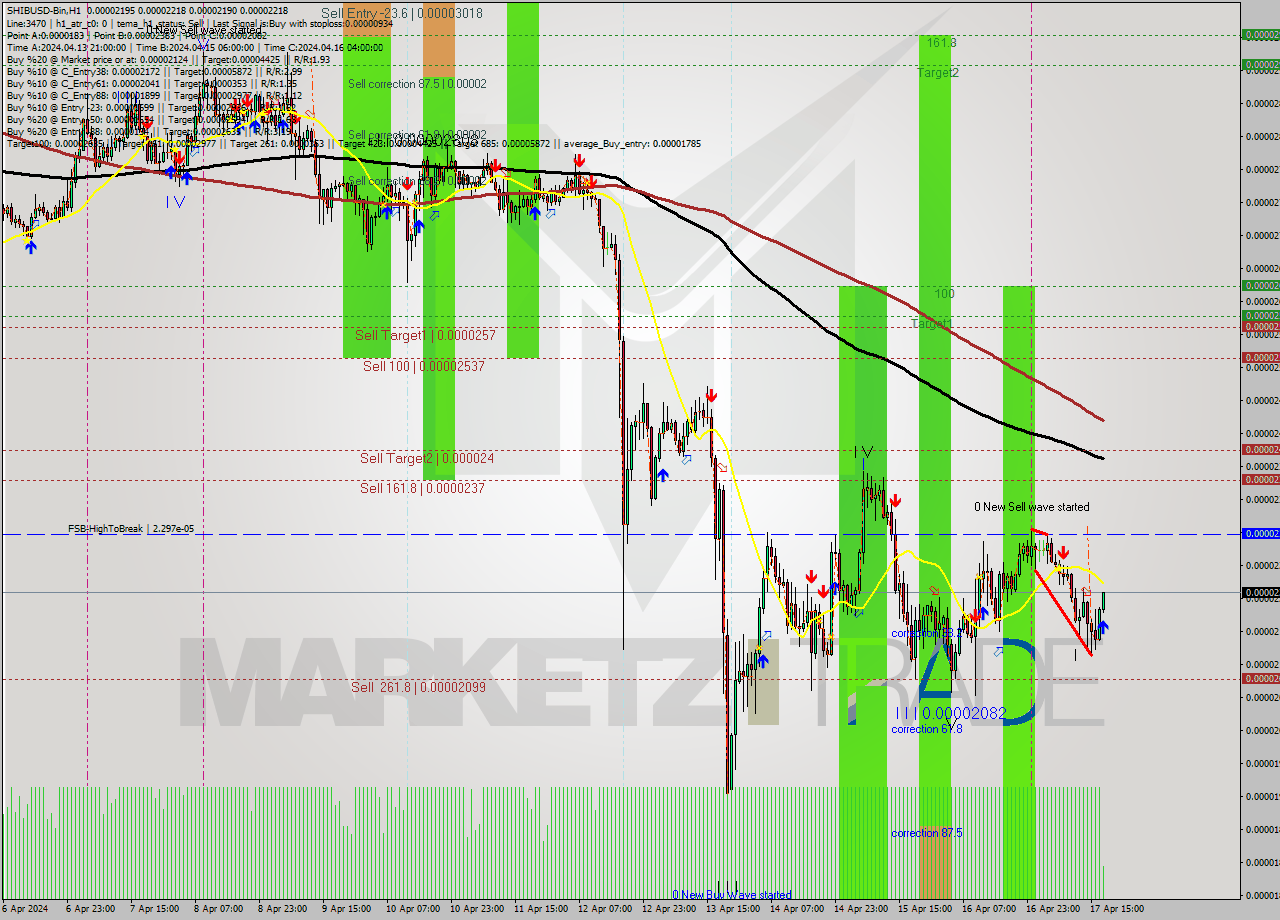Click the 'correction 87.5' label near the volume bars
This screenshot has width=1280, height=920.
[x=927, y=833]
